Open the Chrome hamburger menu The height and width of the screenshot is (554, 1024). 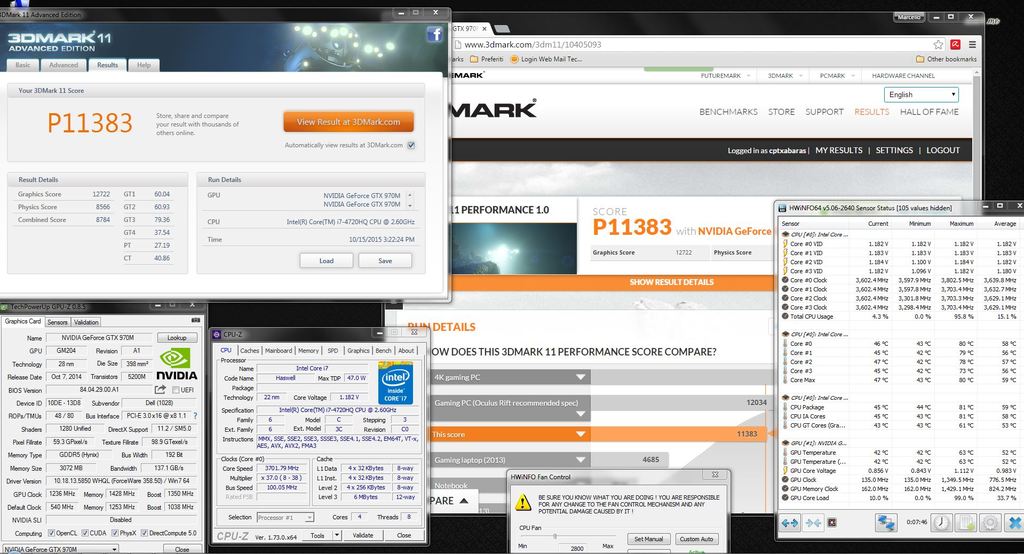tap(972, 44)
